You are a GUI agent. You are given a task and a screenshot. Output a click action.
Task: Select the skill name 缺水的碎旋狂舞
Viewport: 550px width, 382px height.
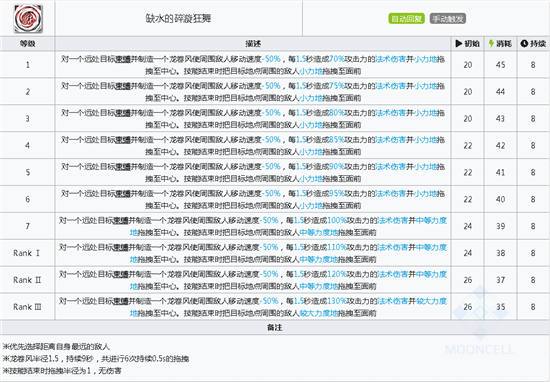point(179,18)
